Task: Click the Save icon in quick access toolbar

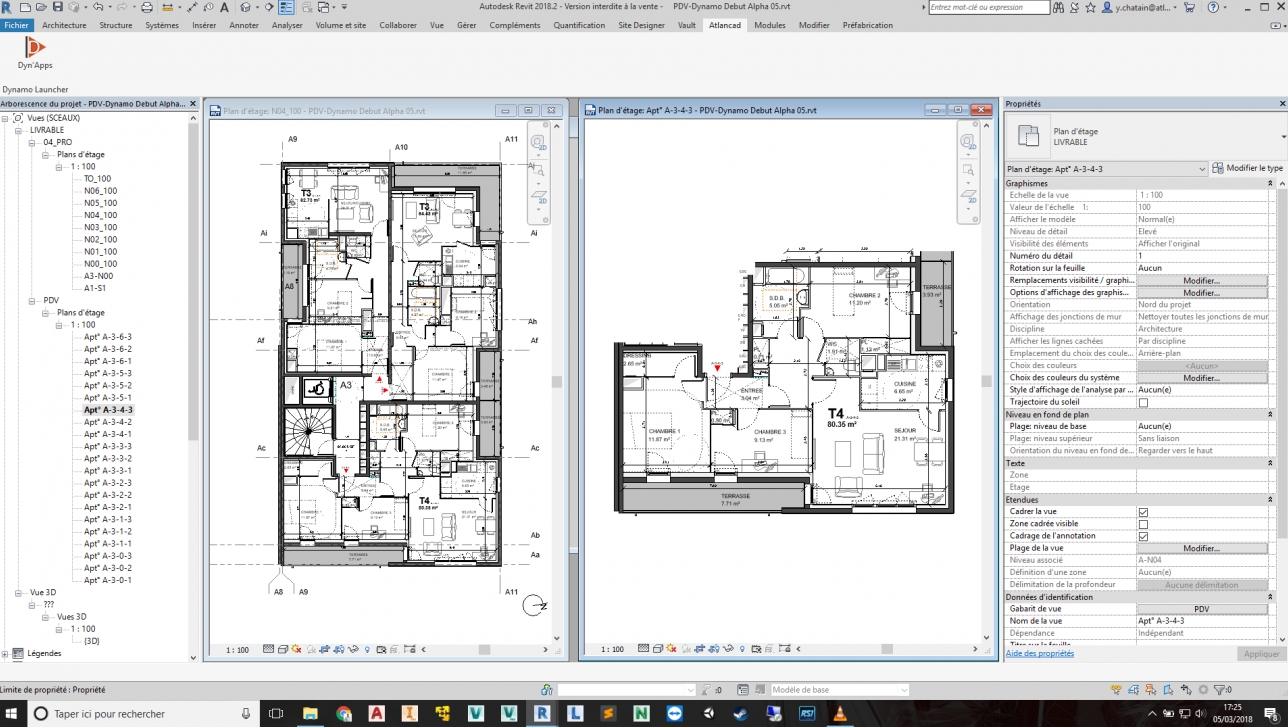Action: point(57,7)
